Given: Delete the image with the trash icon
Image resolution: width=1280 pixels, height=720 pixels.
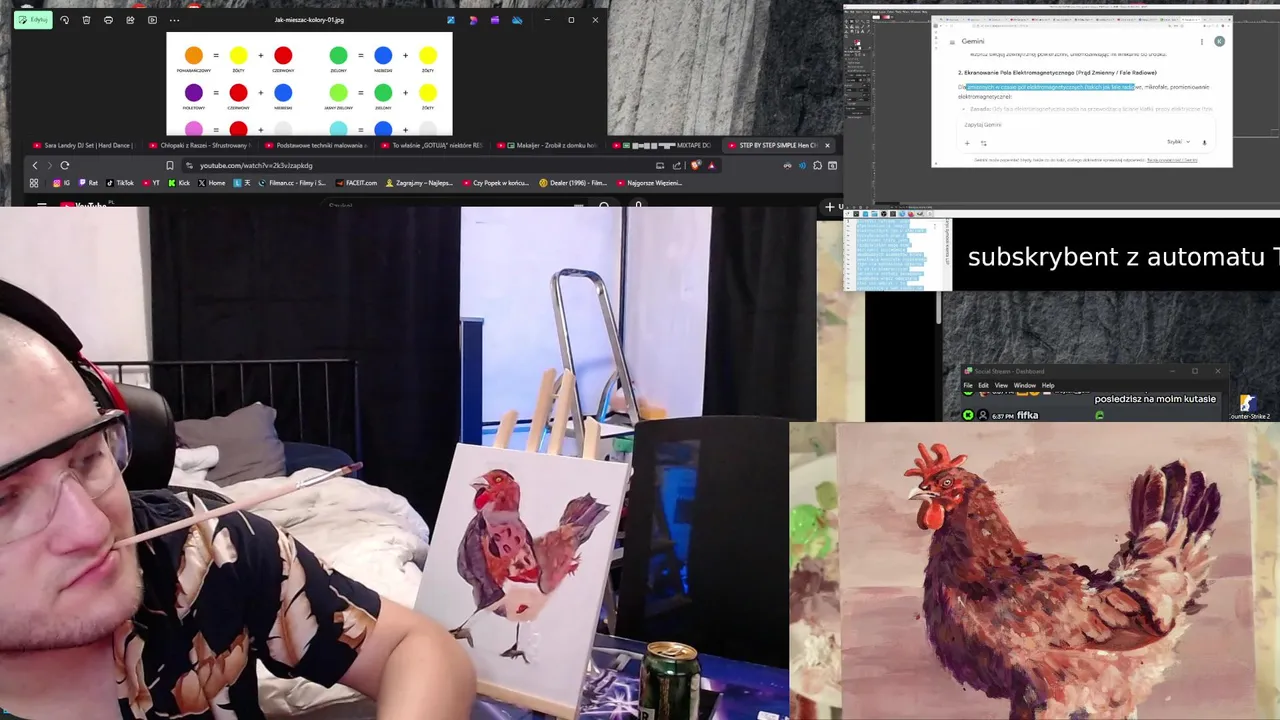Looking at the screenshot, I should pyautogui.click(x=86, y=20).
